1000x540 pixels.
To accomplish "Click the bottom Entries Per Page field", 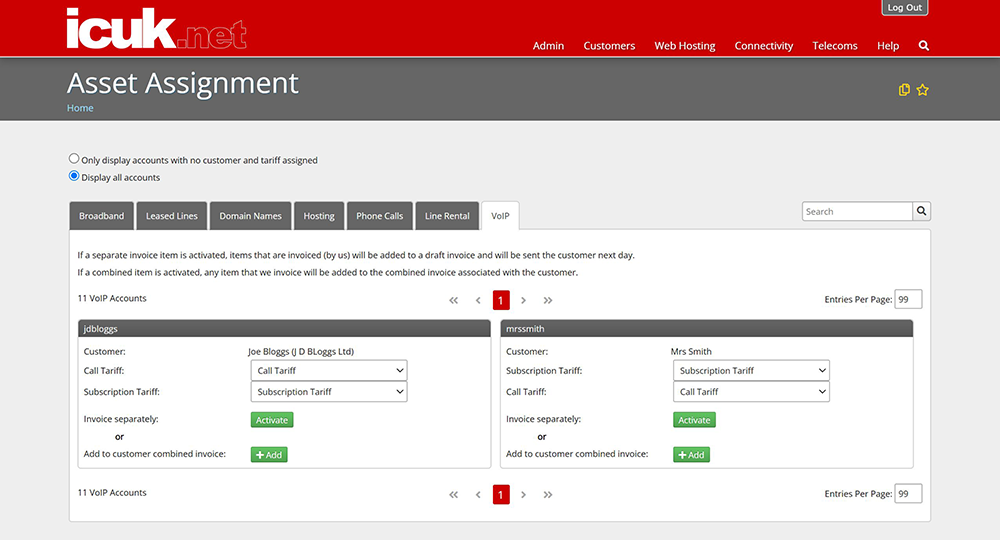I will coord(908,493).
